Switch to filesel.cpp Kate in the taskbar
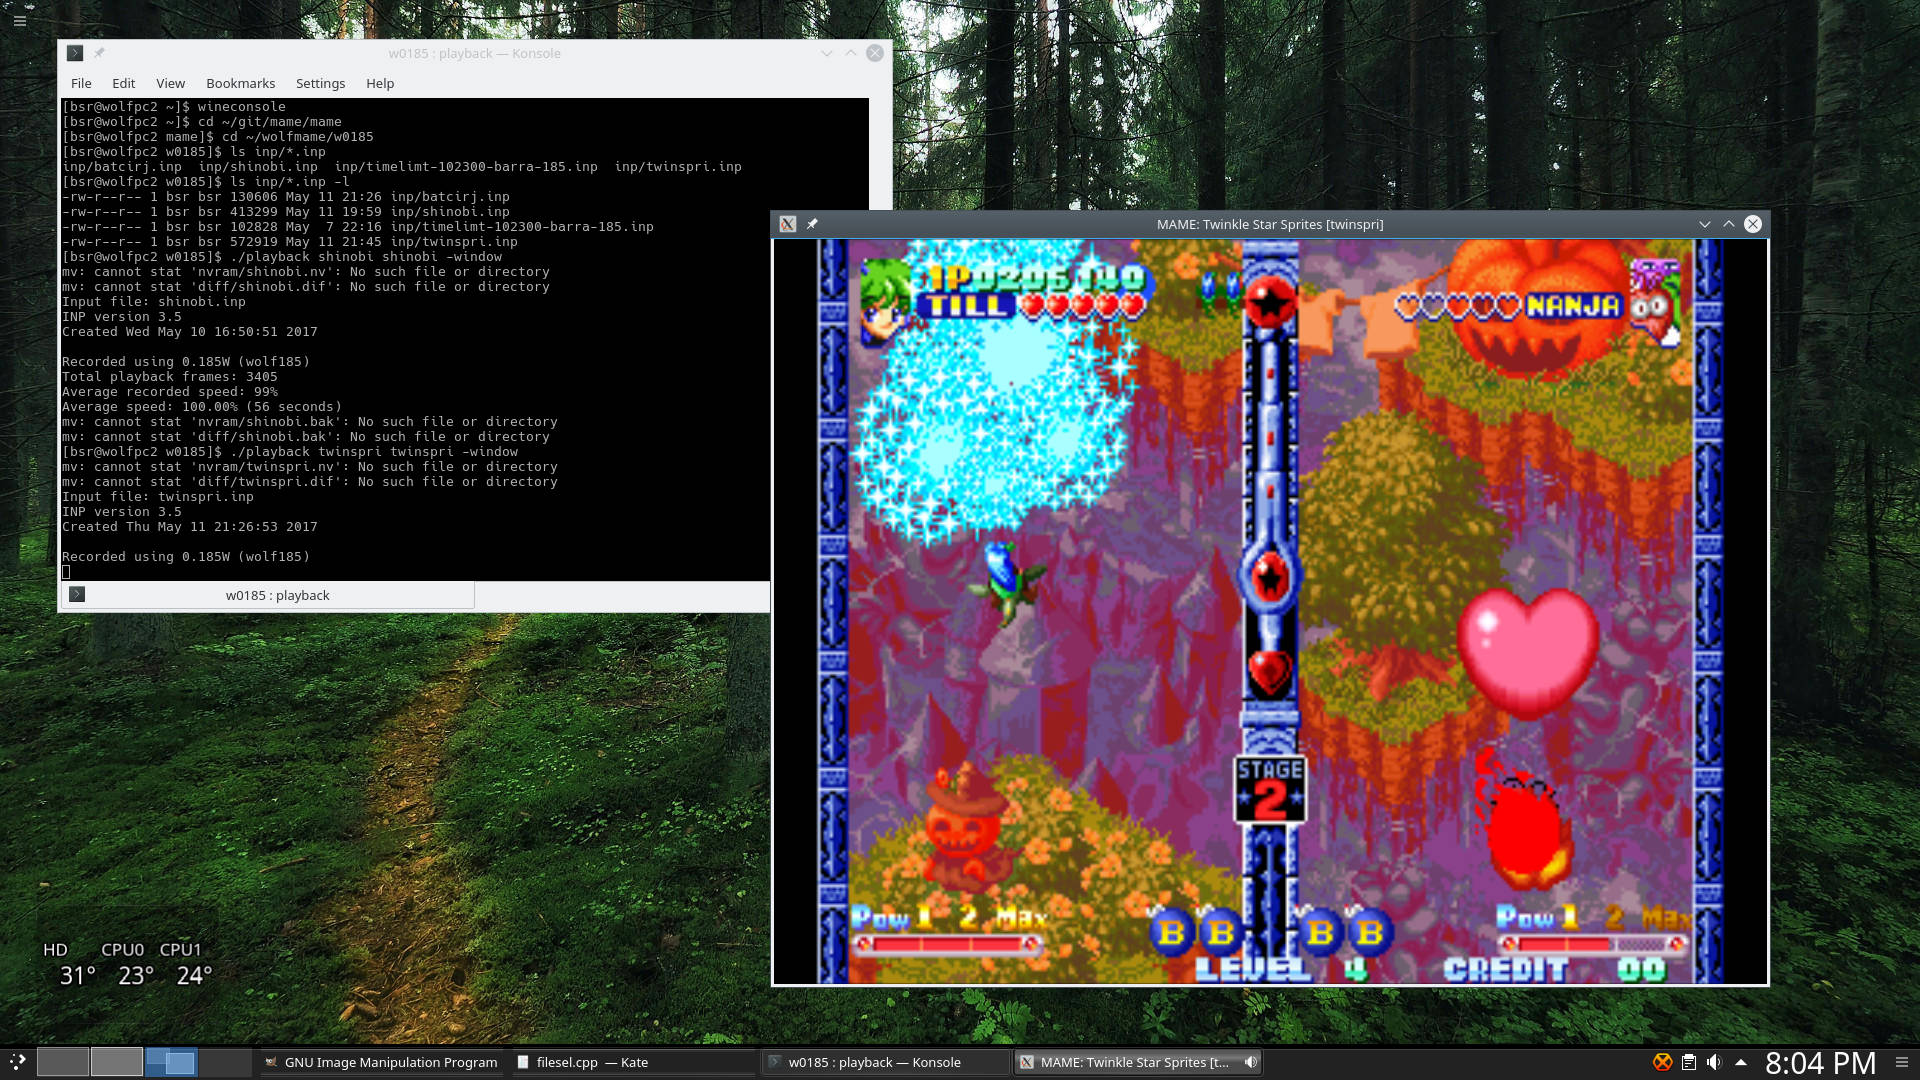The image size is (1920, 1080). (633, 1062)
